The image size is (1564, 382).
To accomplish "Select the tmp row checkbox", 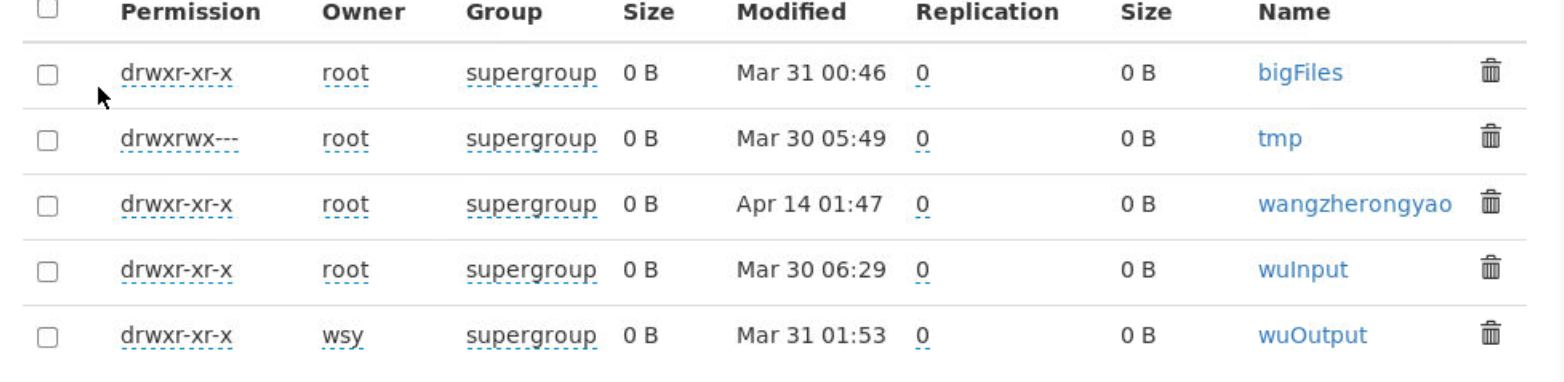I will [47, 140].
